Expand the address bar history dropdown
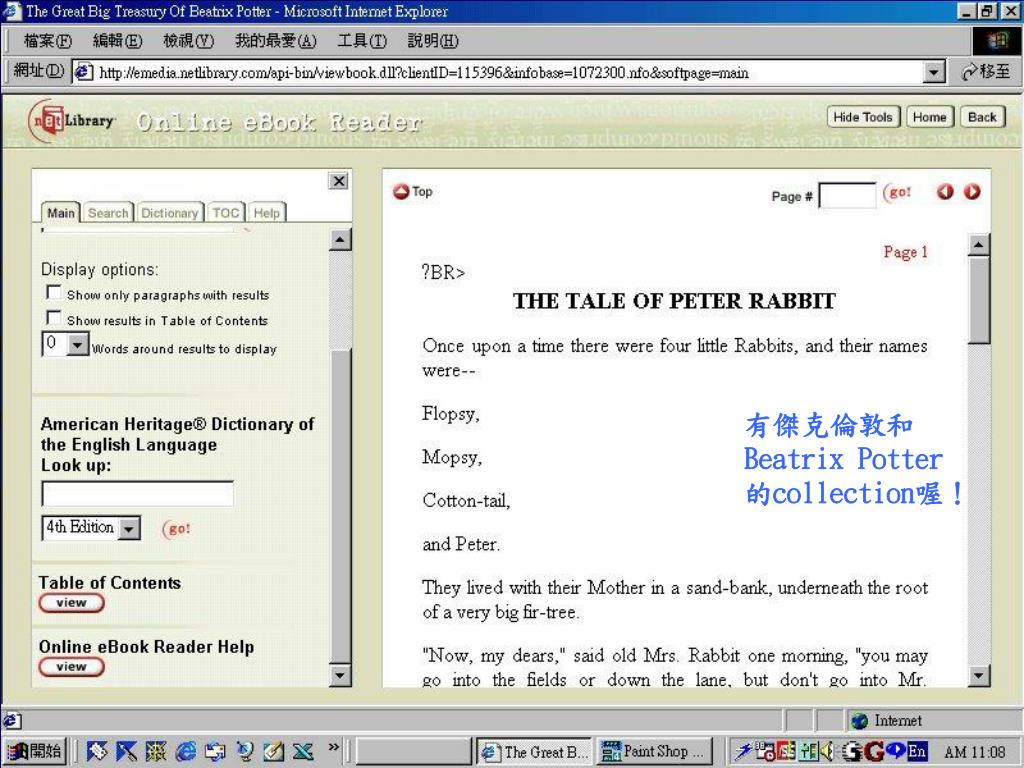The image size is (1024, 768). [x=935, y=72]
